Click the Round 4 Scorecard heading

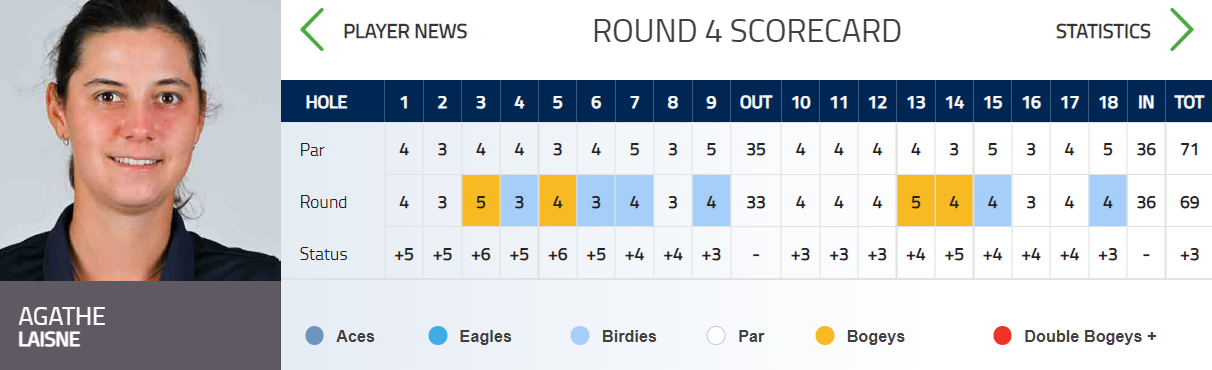click(x=747, y=31)
